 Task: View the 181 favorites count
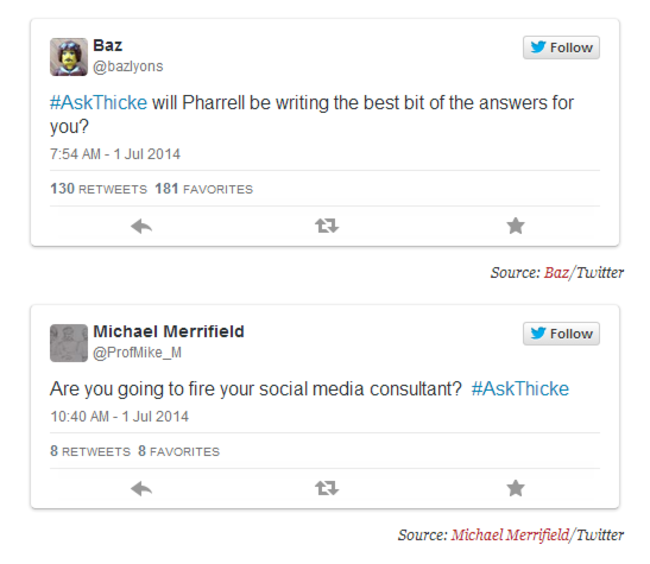[204, 189]
